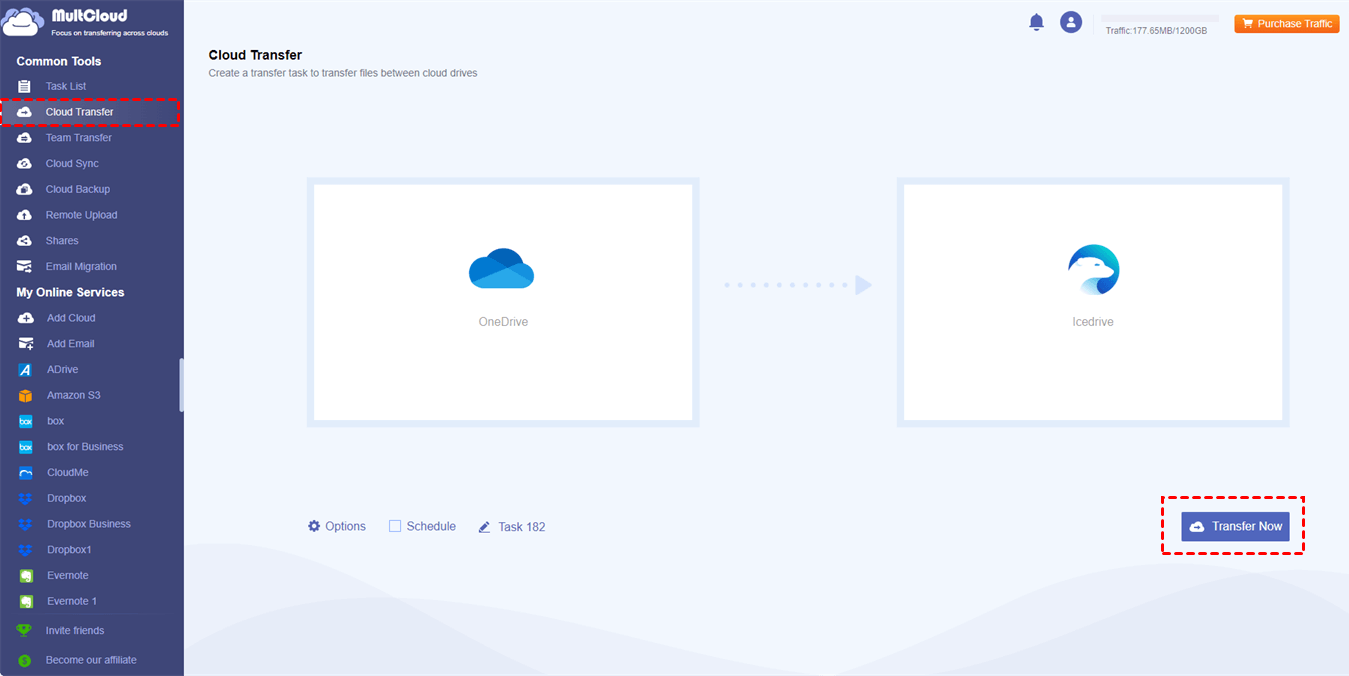Click the Dropbox Business icon

26,524
